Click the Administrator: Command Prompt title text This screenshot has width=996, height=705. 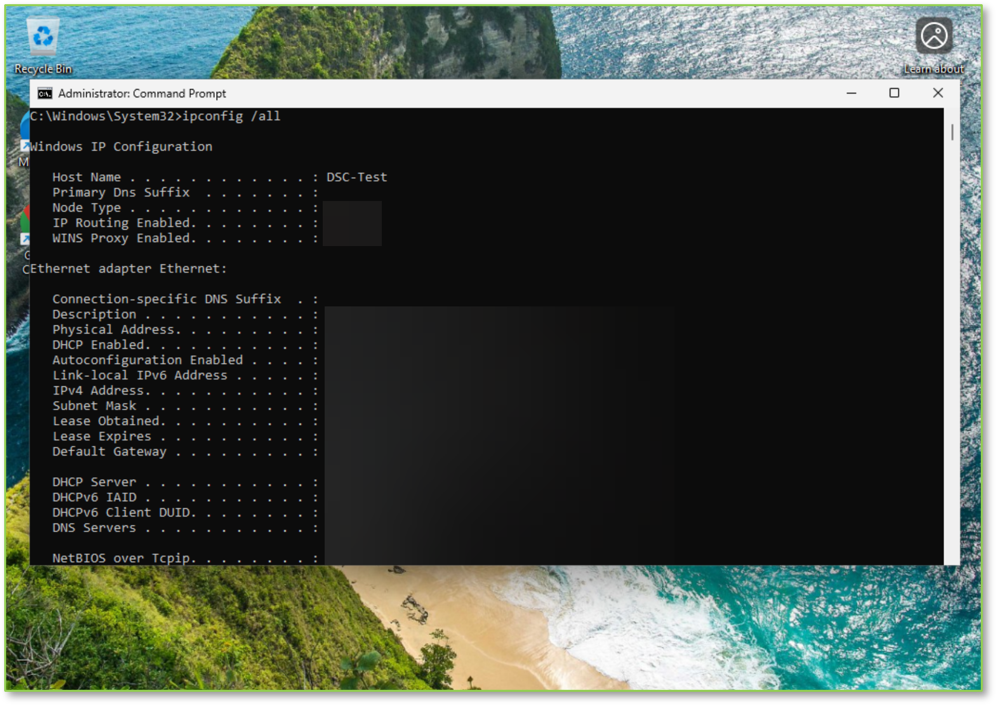pyautogui.click(x=142, y=94)
